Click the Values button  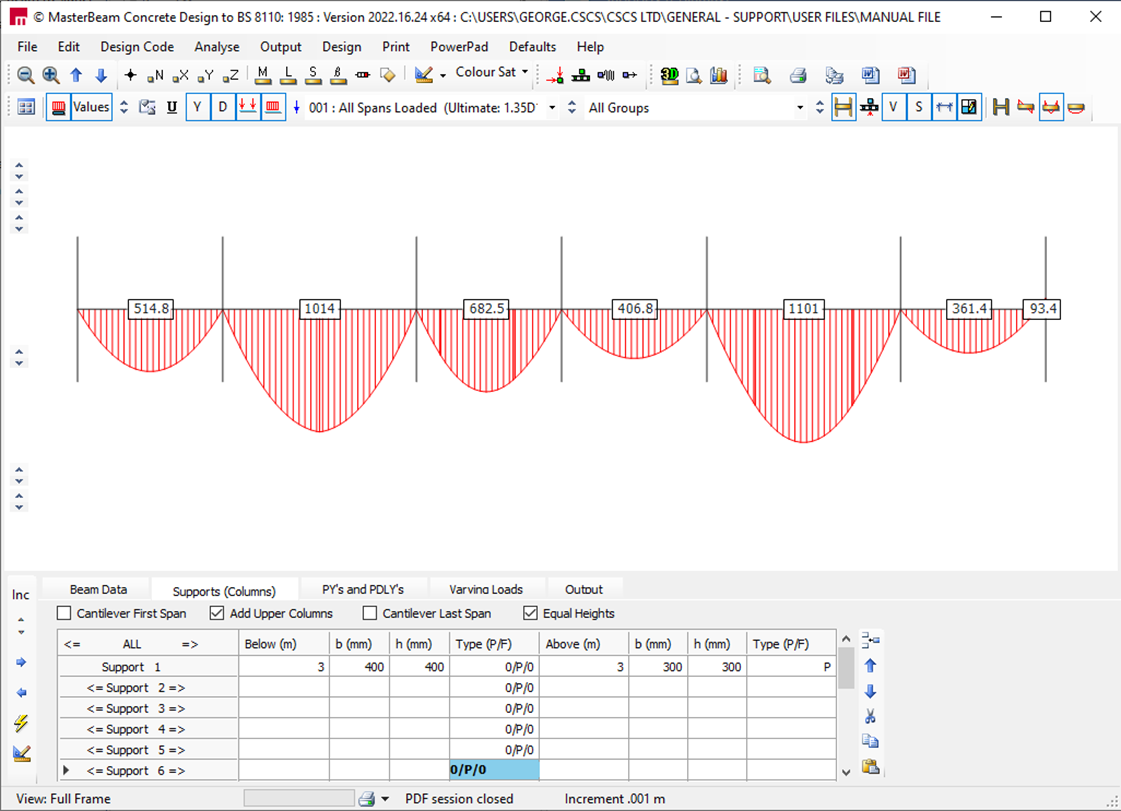(x=91, y=108)
